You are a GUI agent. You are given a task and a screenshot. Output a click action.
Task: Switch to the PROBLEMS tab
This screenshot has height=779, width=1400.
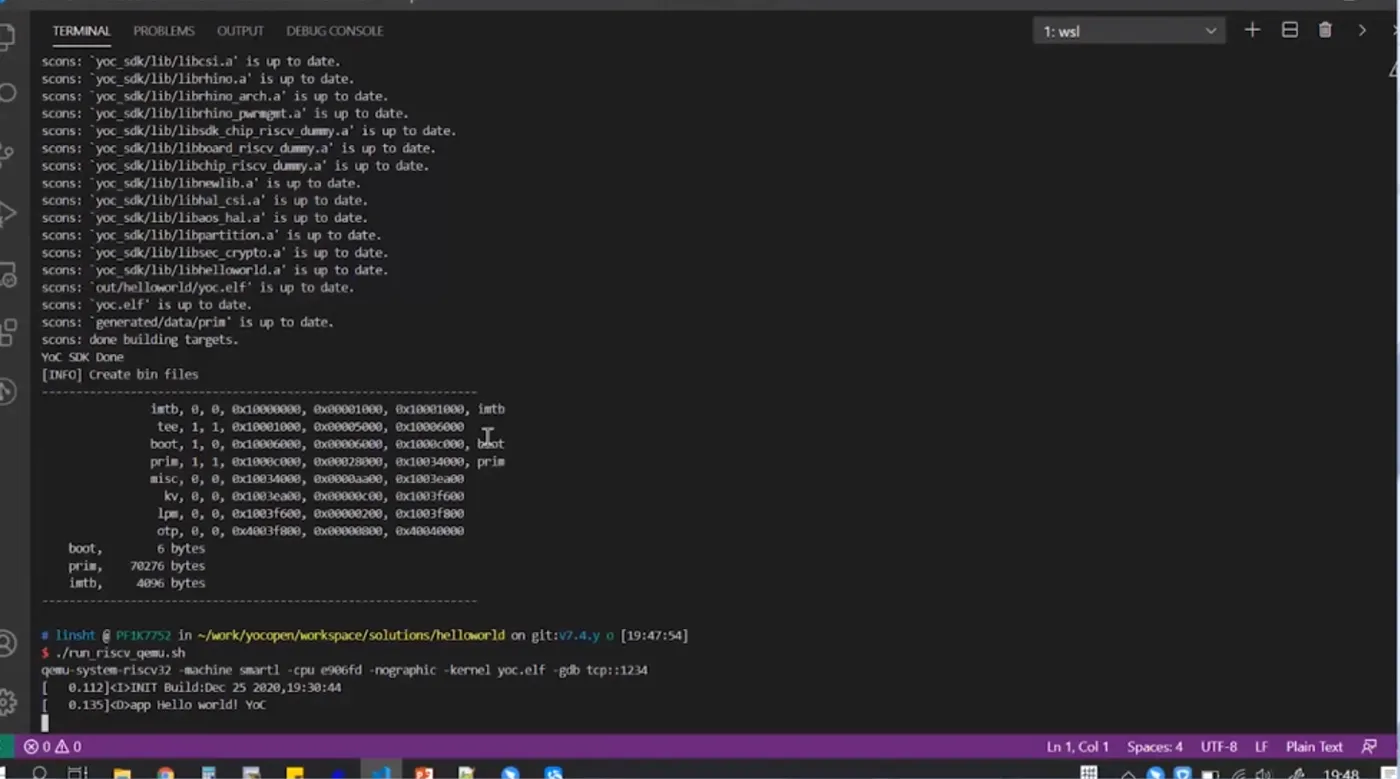164,31
